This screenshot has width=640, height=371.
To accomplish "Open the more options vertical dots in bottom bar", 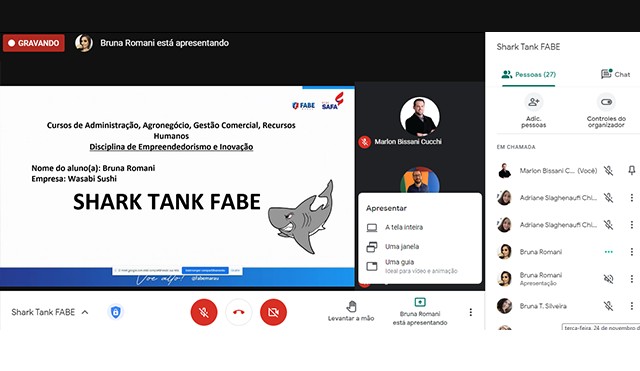I will pyautogui.click(x=471, y=312).
